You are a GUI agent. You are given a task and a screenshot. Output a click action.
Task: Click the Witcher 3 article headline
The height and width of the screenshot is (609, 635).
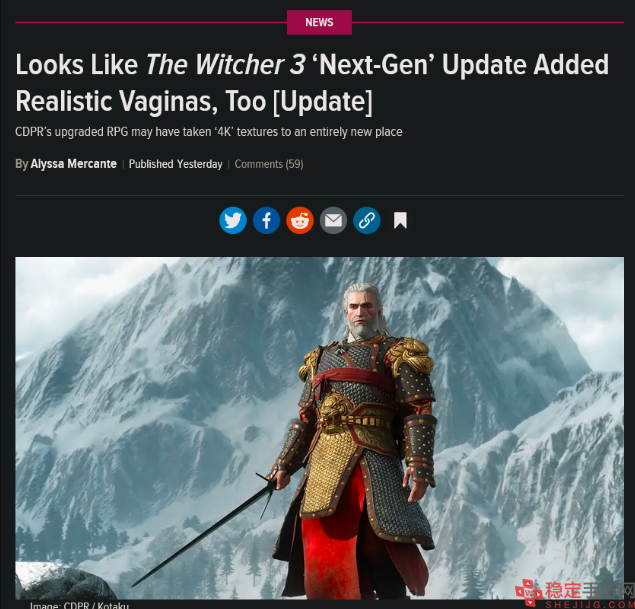312,83
